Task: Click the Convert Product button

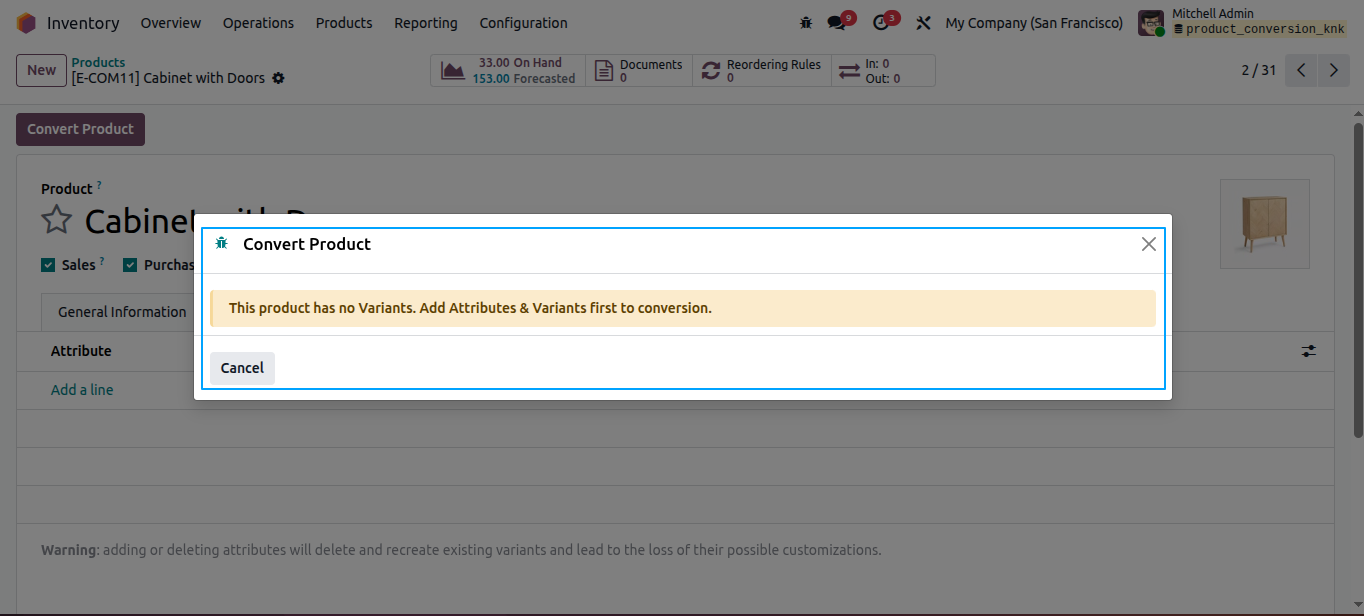Action: 80,129
